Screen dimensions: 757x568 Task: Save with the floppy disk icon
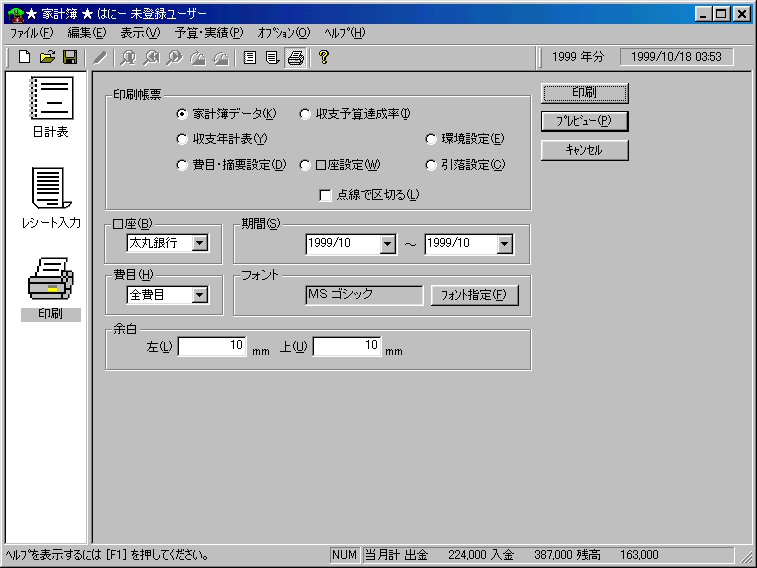click(x=70, y=57)
